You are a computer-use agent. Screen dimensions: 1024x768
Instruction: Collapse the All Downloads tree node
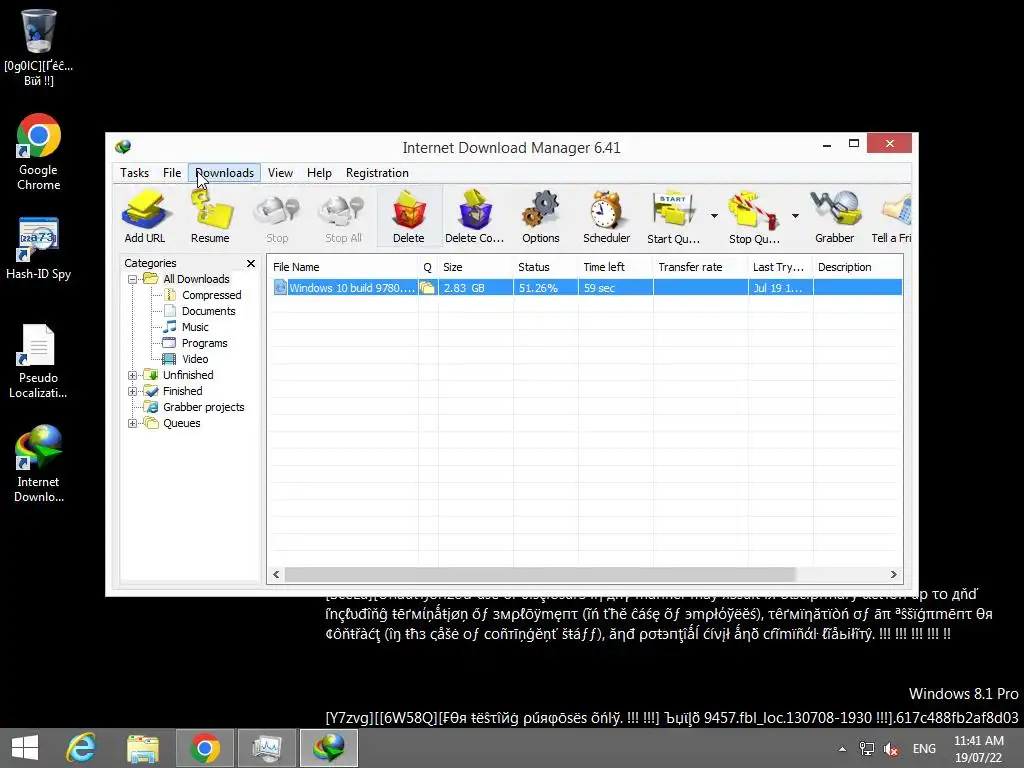tap(133, 279)
